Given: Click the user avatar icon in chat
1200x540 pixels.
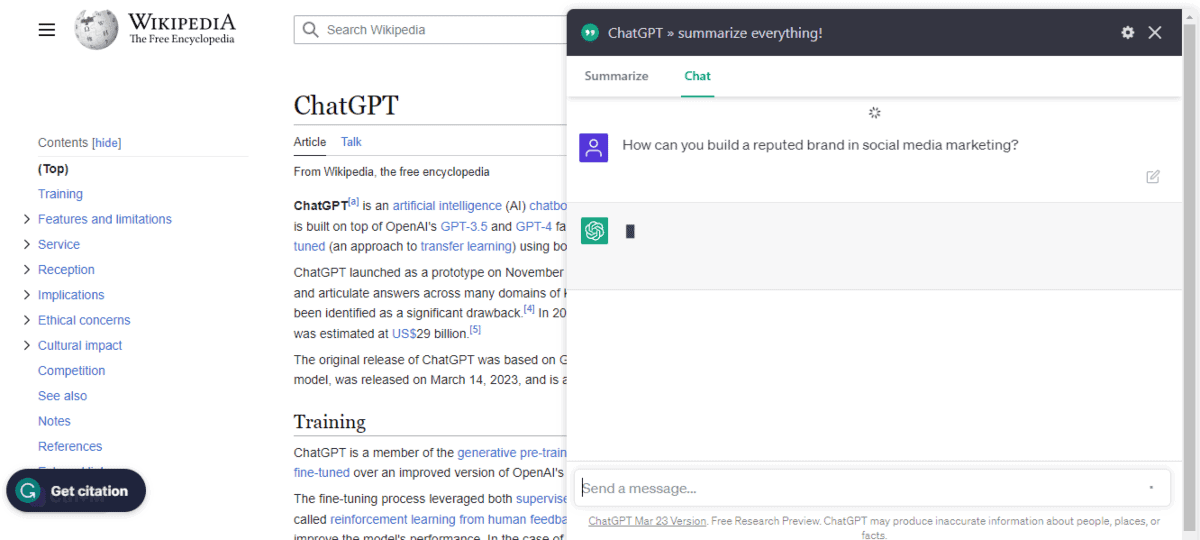Looking at the screenshot, I should click(x=594, y=148).
